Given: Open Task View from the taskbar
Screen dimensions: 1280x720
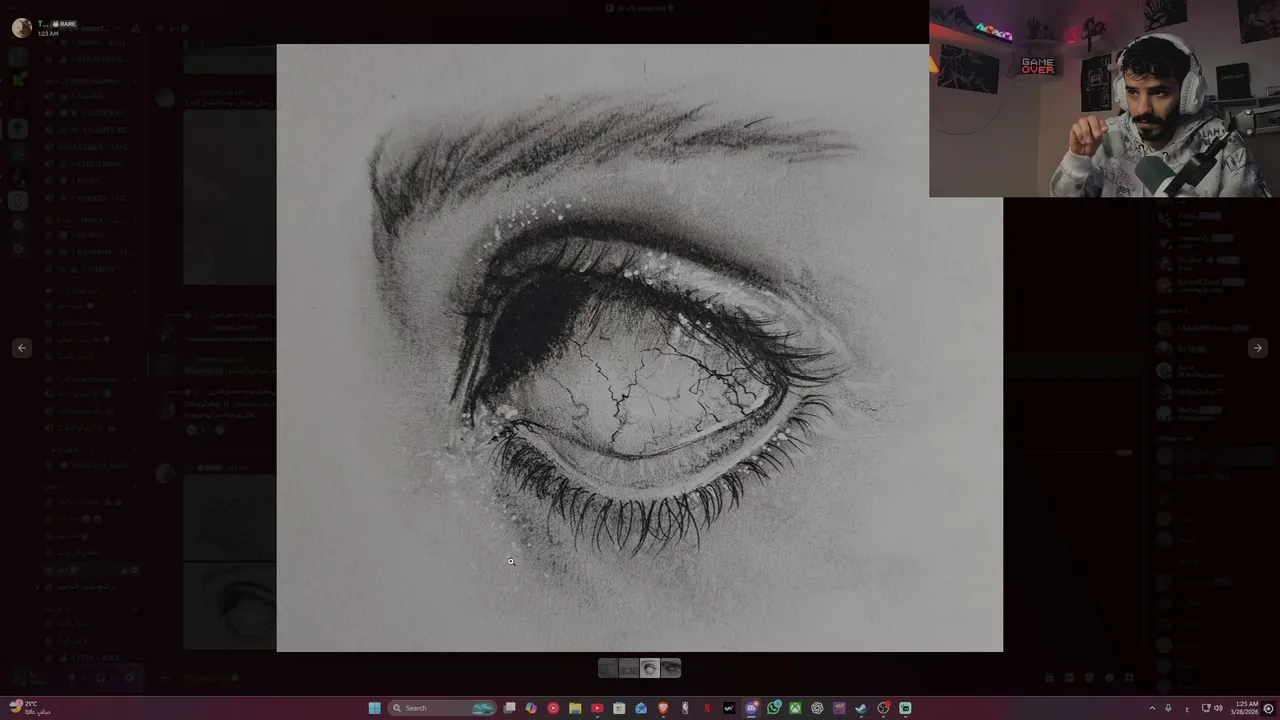Looking at the screenshot, I should [509, 708].
